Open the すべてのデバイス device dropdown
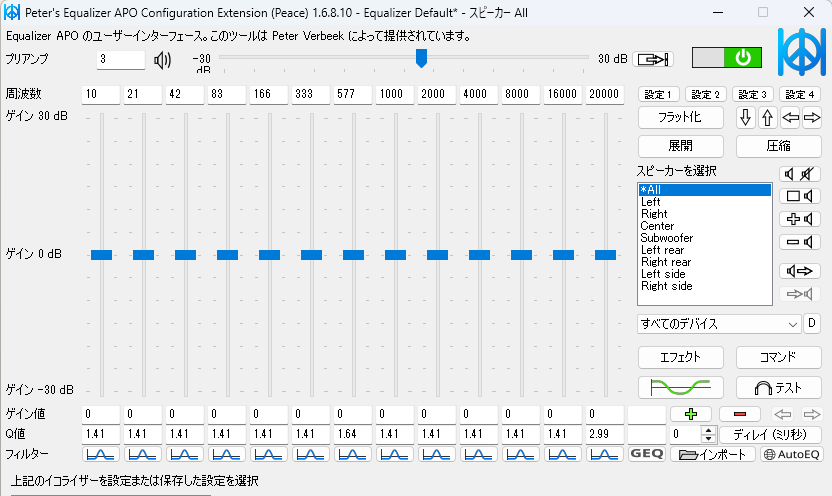This screenshot has width=832, height=496. pos(719,324)
